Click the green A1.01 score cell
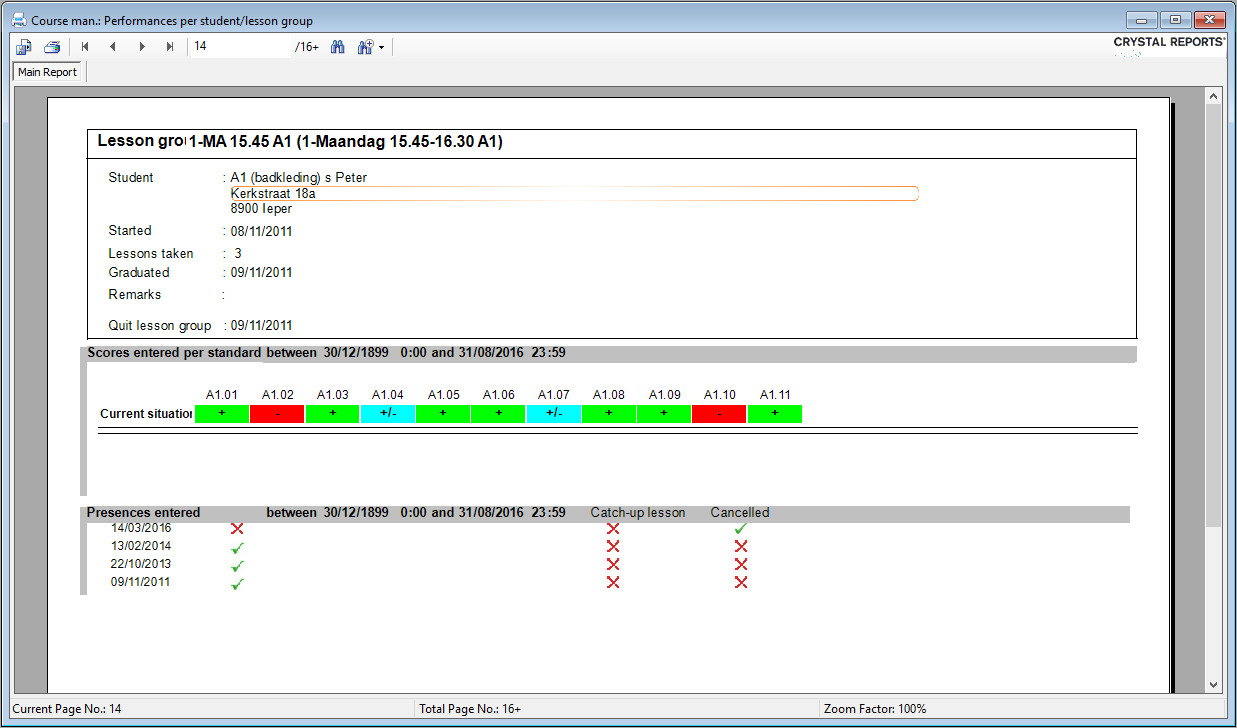 [x=222, y=414]
